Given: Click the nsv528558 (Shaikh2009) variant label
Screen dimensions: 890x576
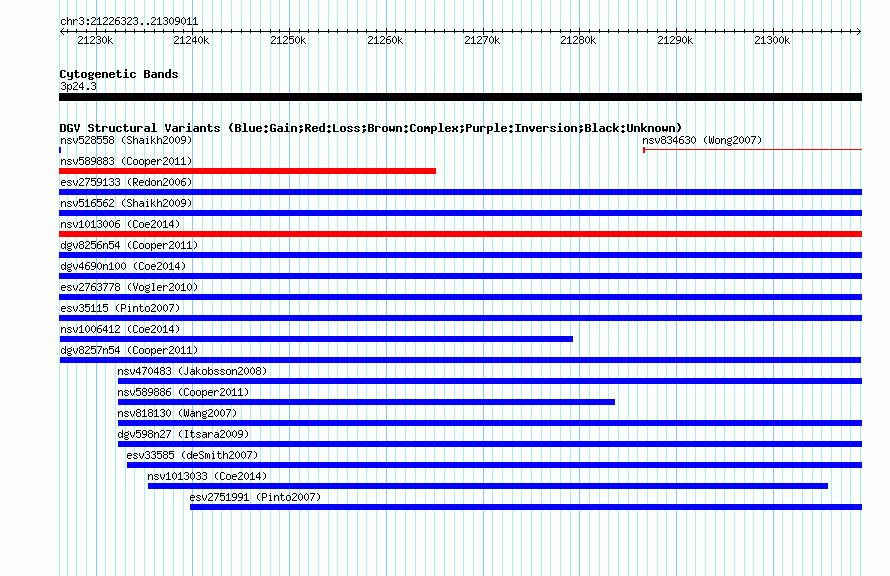Looking at the screenshot, I should [126, 140].
